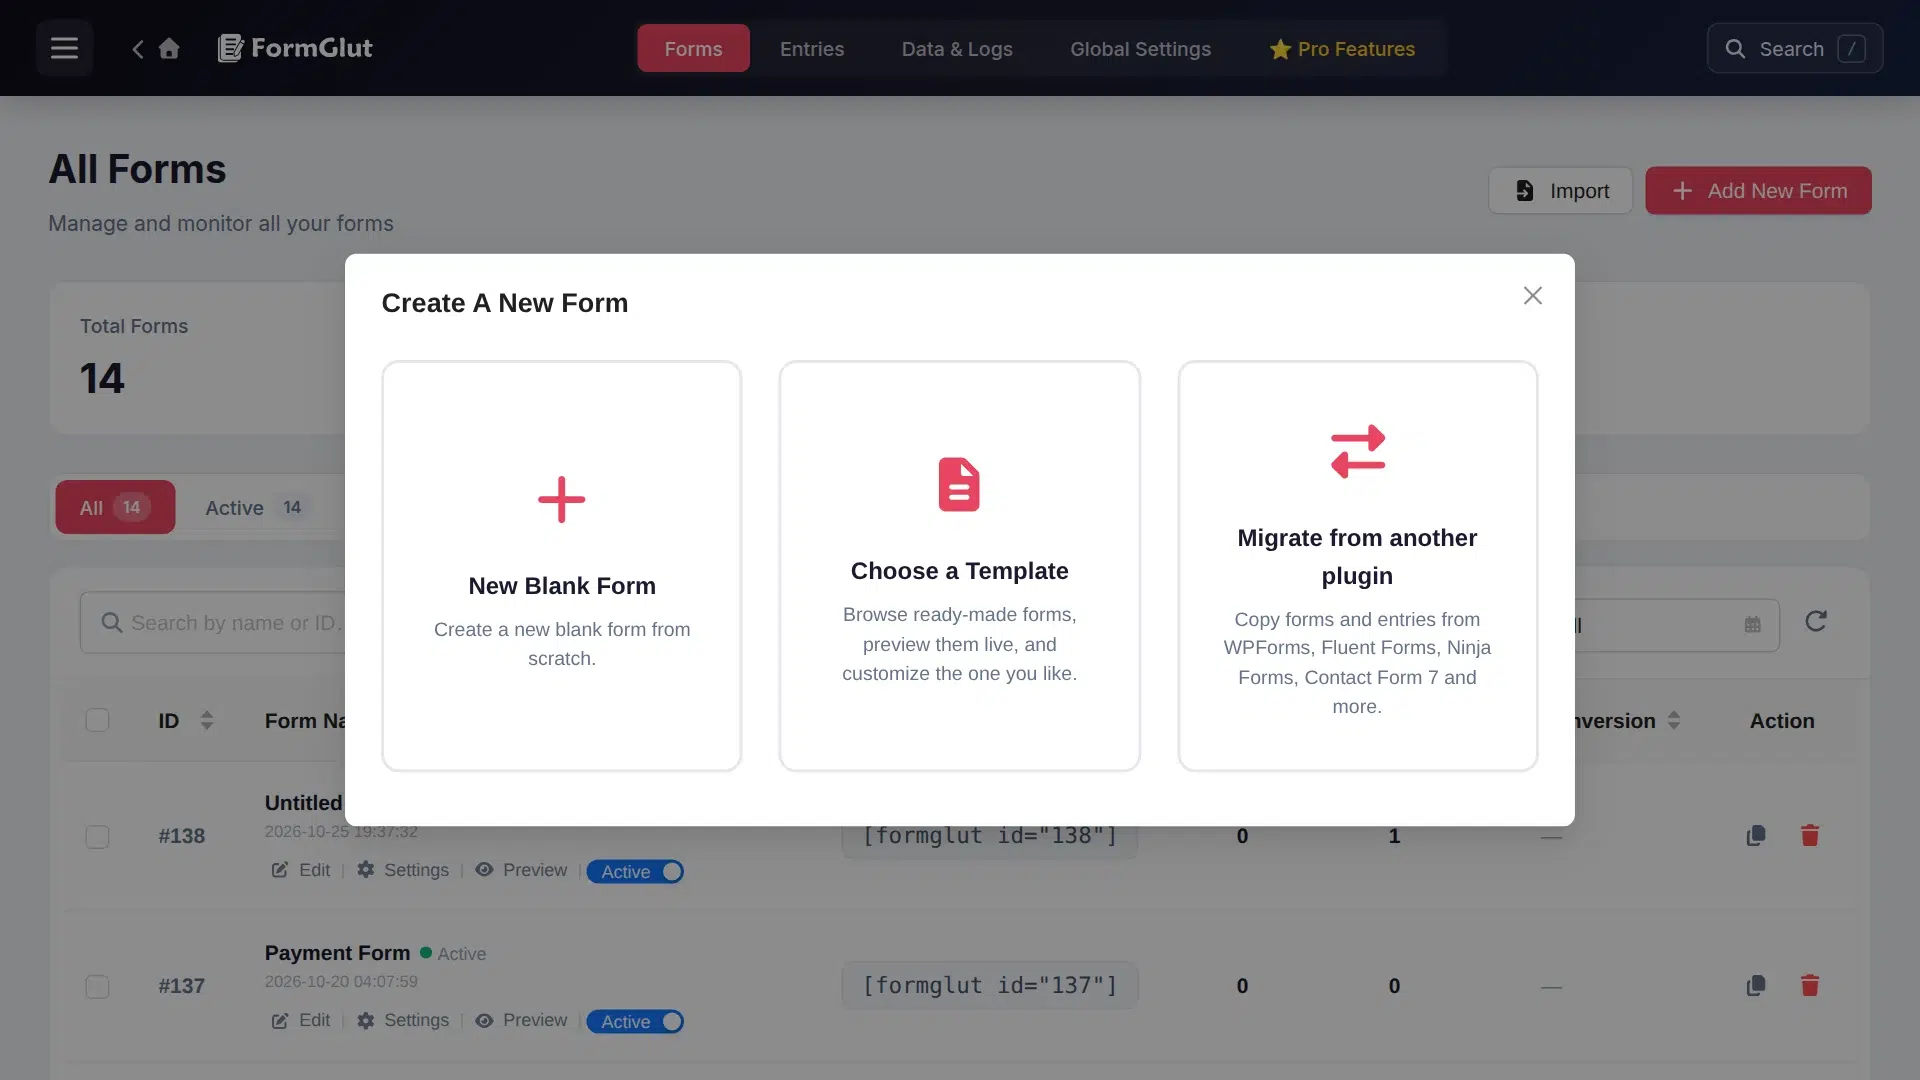1920x1080 pixels.
Task: Delete form #137 with trash icon
Action: (x=1810, y=986)
